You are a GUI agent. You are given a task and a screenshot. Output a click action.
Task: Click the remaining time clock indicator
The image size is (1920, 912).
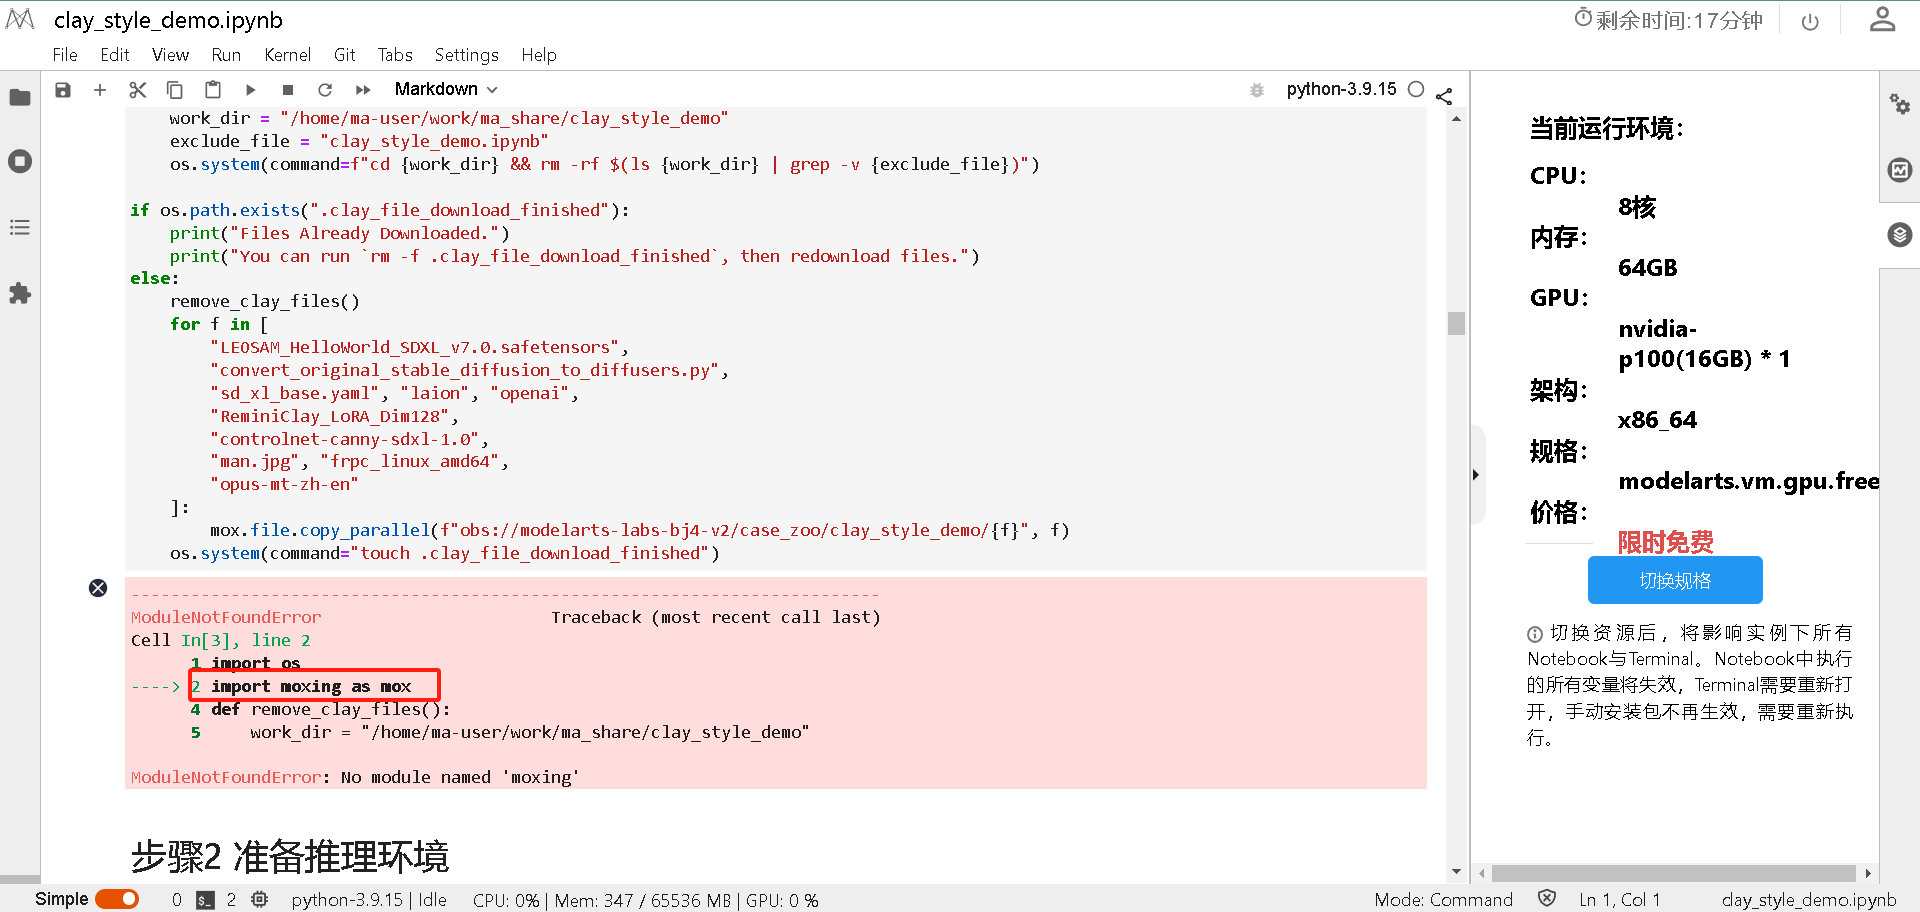coord(1668,20)
